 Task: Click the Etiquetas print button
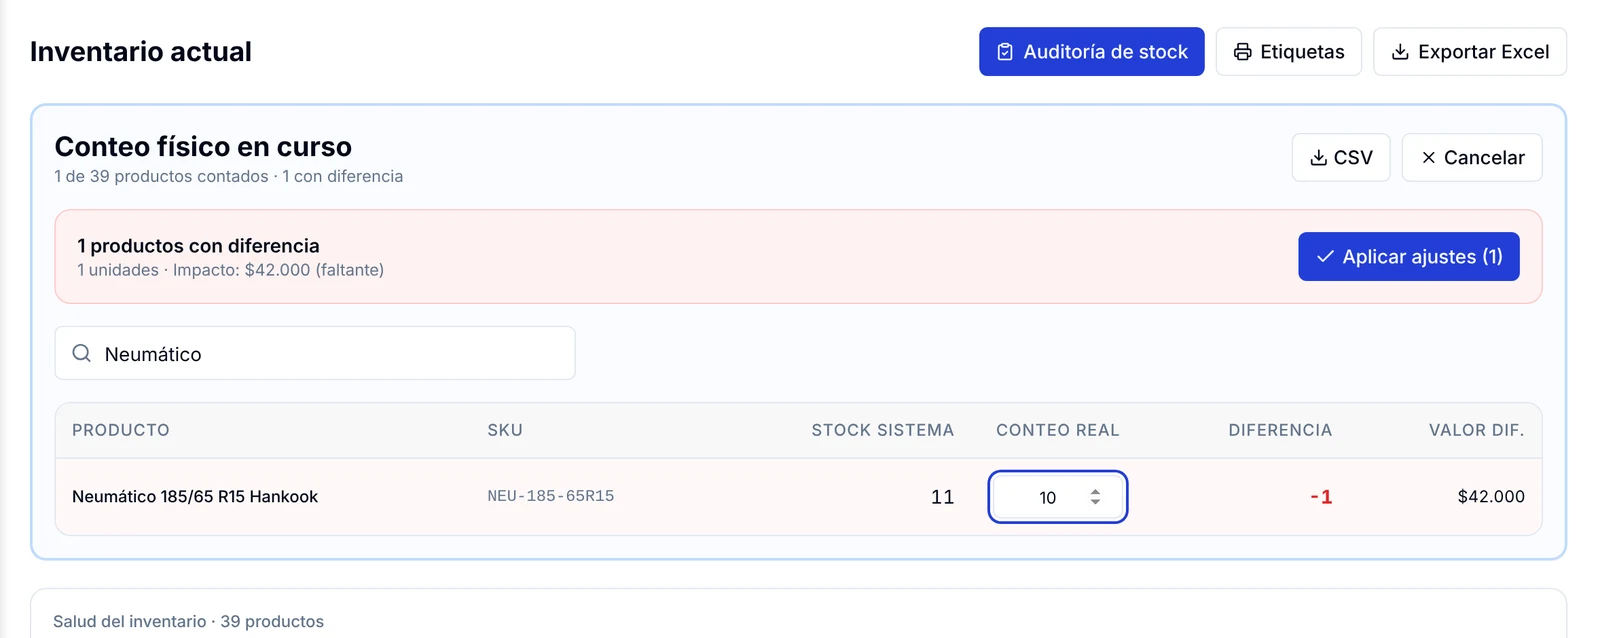(1288, 51)
